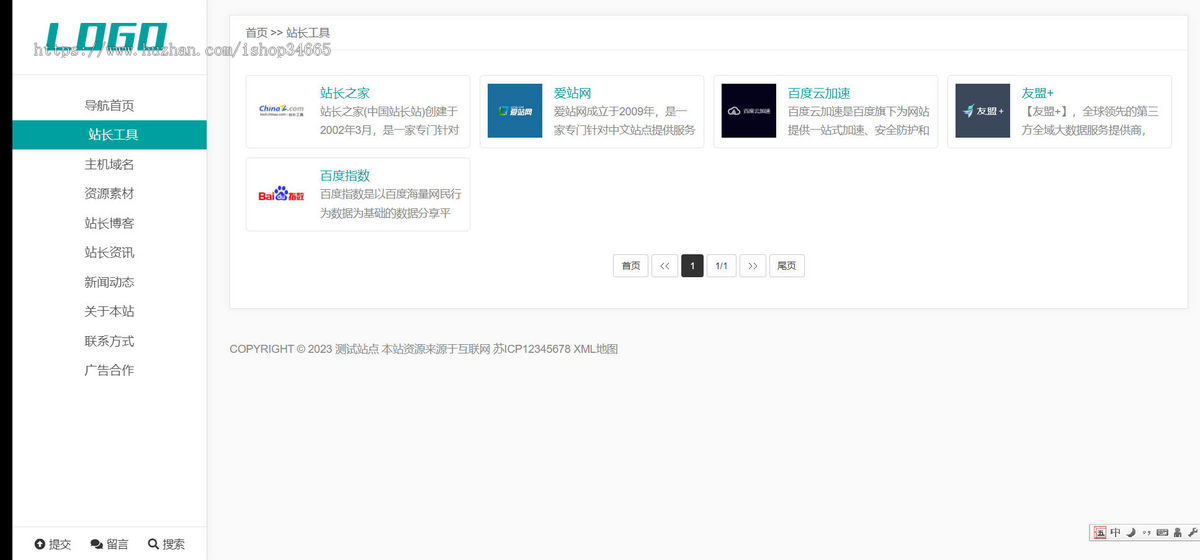1200x560 pixels.
Task: Select the 站长工具 sidebar item
Action: (109, 135)
